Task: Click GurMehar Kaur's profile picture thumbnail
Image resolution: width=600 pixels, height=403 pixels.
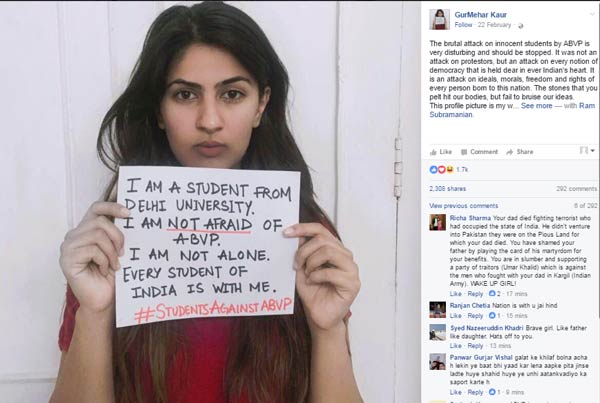Action: coord(439,19)
